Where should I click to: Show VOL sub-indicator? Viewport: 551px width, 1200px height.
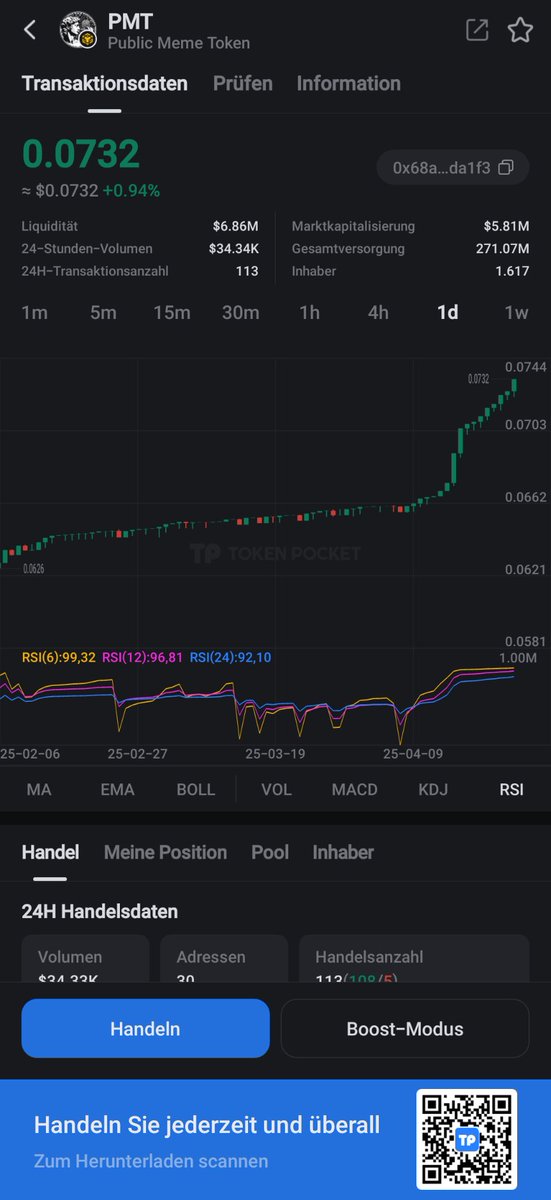[276, 789]
